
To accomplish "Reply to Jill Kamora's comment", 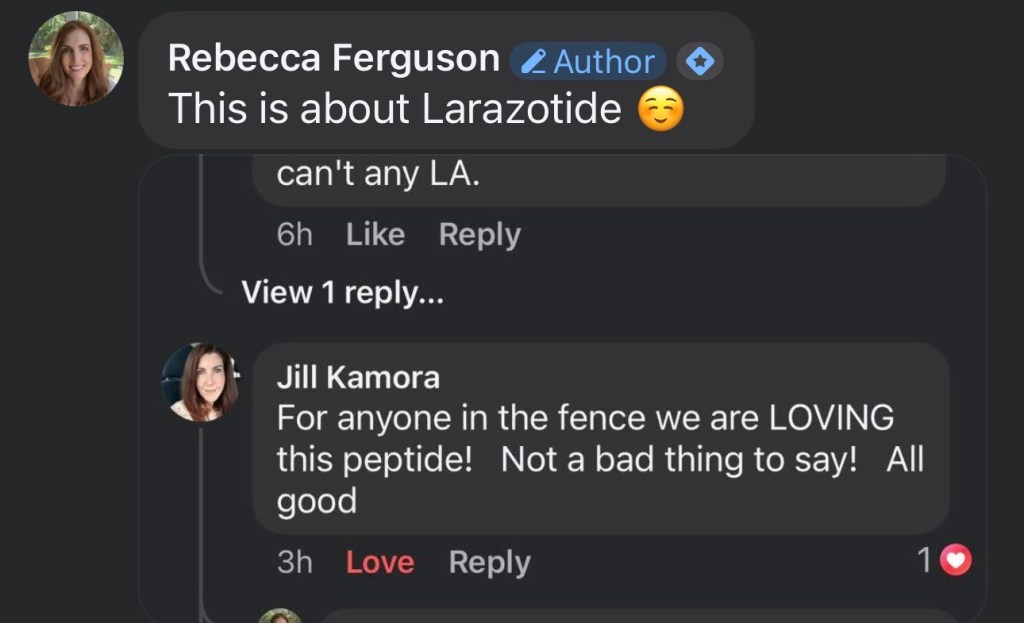I will (489, 563).
